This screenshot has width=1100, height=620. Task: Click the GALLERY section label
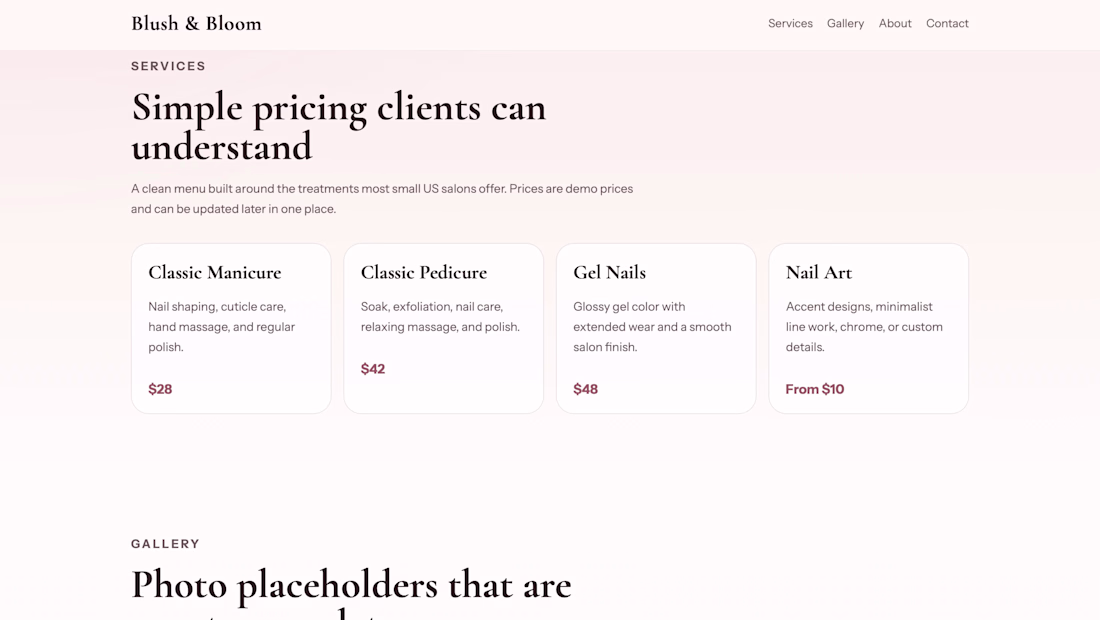click(165, 544)
